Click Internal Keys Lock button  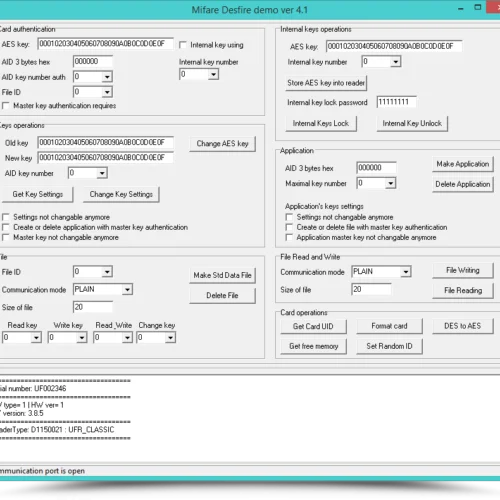pyautogui.click(x=321, y=123)
